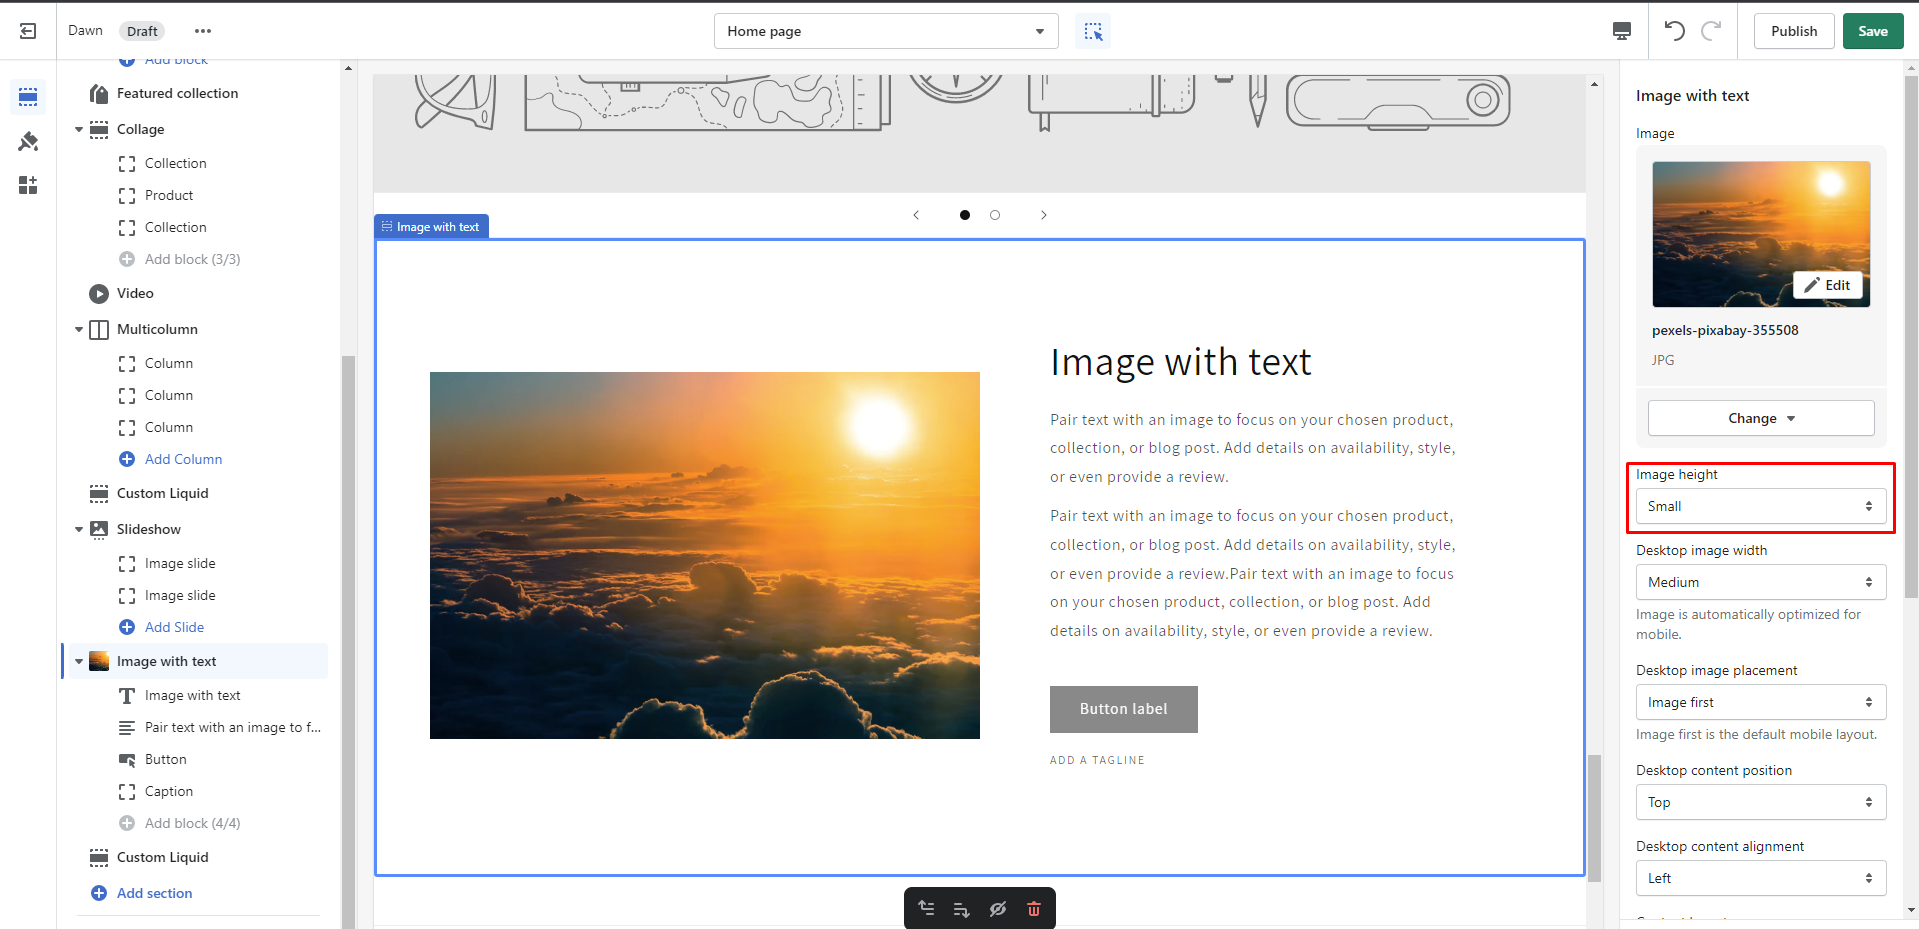Click the Dawn theme name
This screenshot has height=929, width=1919.
85,31
